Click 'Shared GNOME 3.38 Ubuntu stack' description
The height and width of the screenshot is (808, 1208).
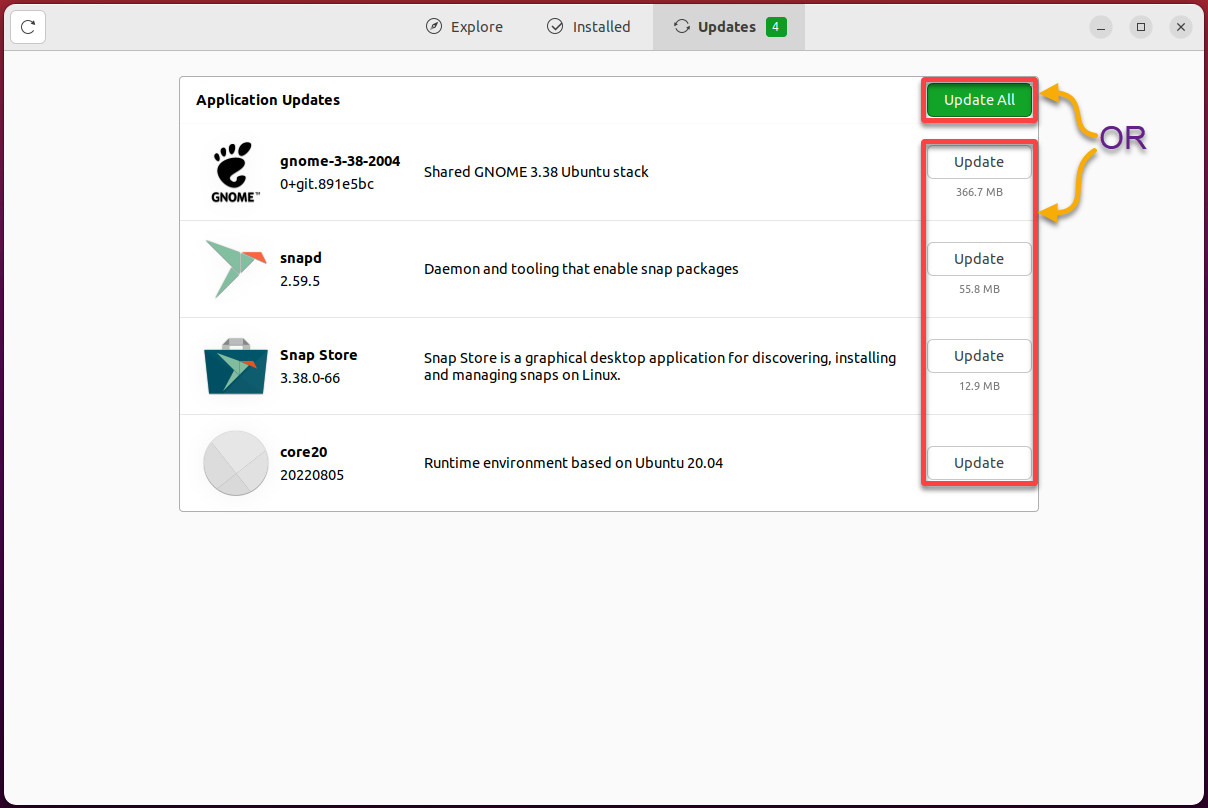[536, 172]
